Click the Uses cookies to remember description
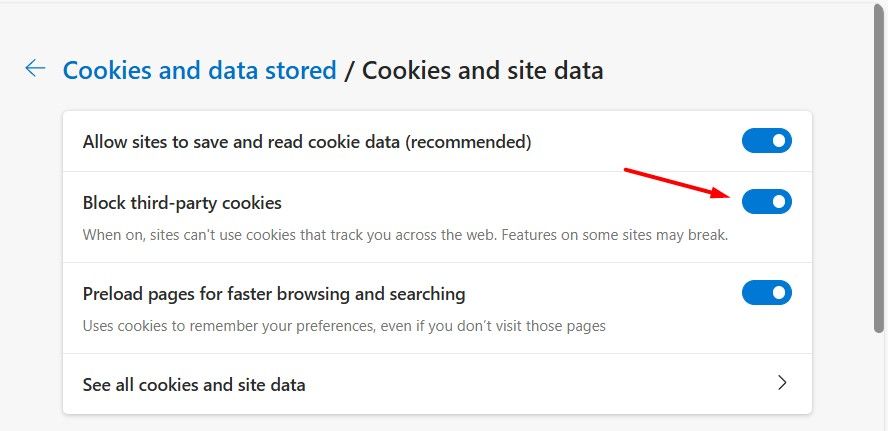Screen dimensions: 888x431 pyautogui.click(x=344, y=326)
